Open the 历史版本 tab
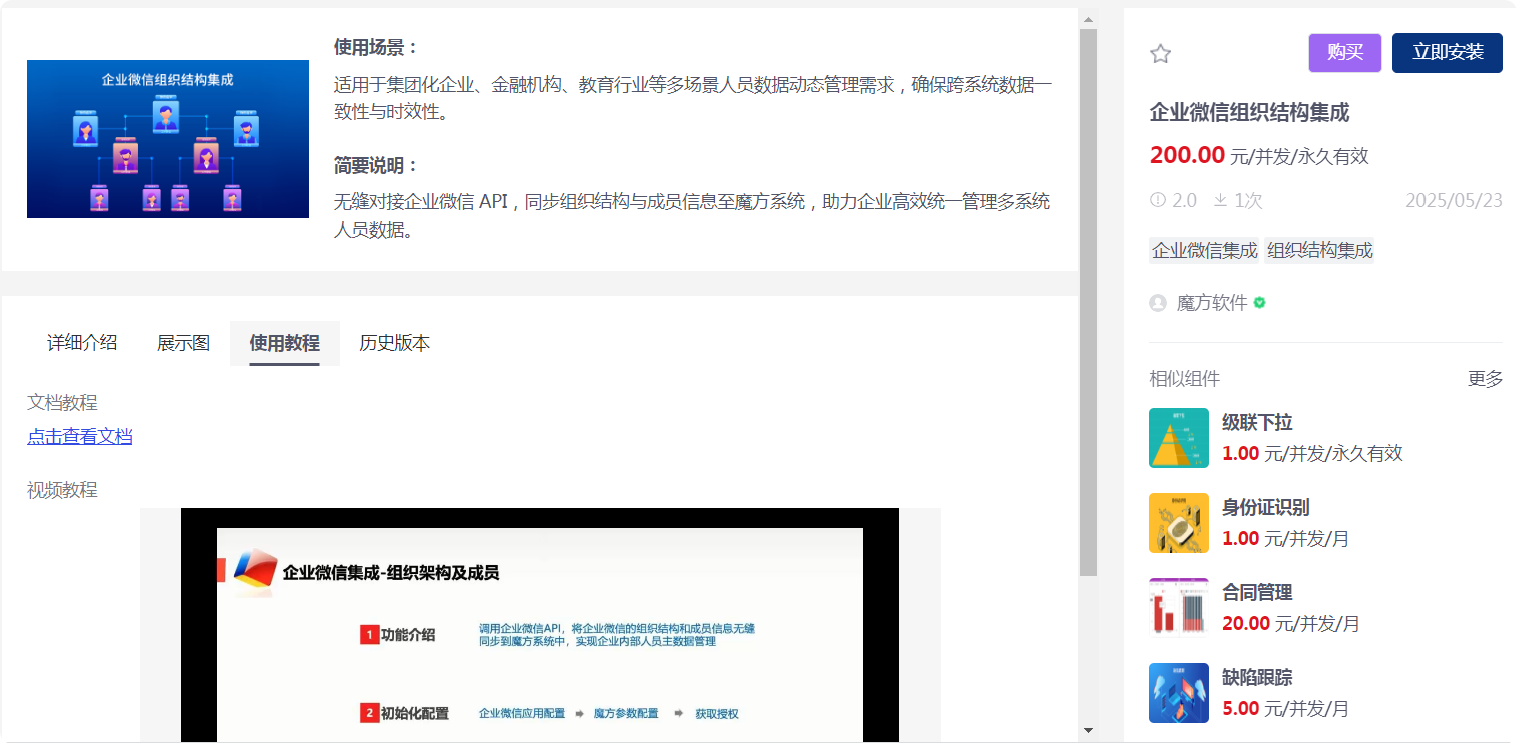 [395, 343]
